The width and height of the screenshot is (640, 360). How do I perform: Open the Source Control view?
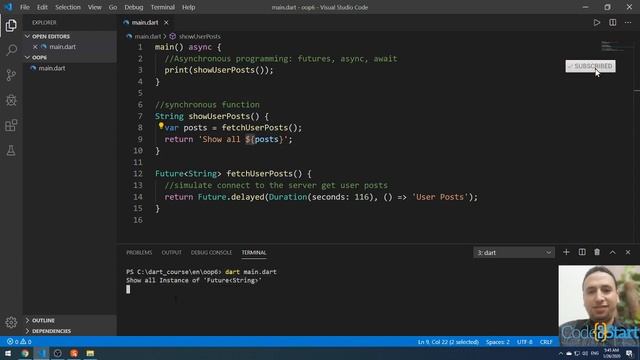coord(11,75)
